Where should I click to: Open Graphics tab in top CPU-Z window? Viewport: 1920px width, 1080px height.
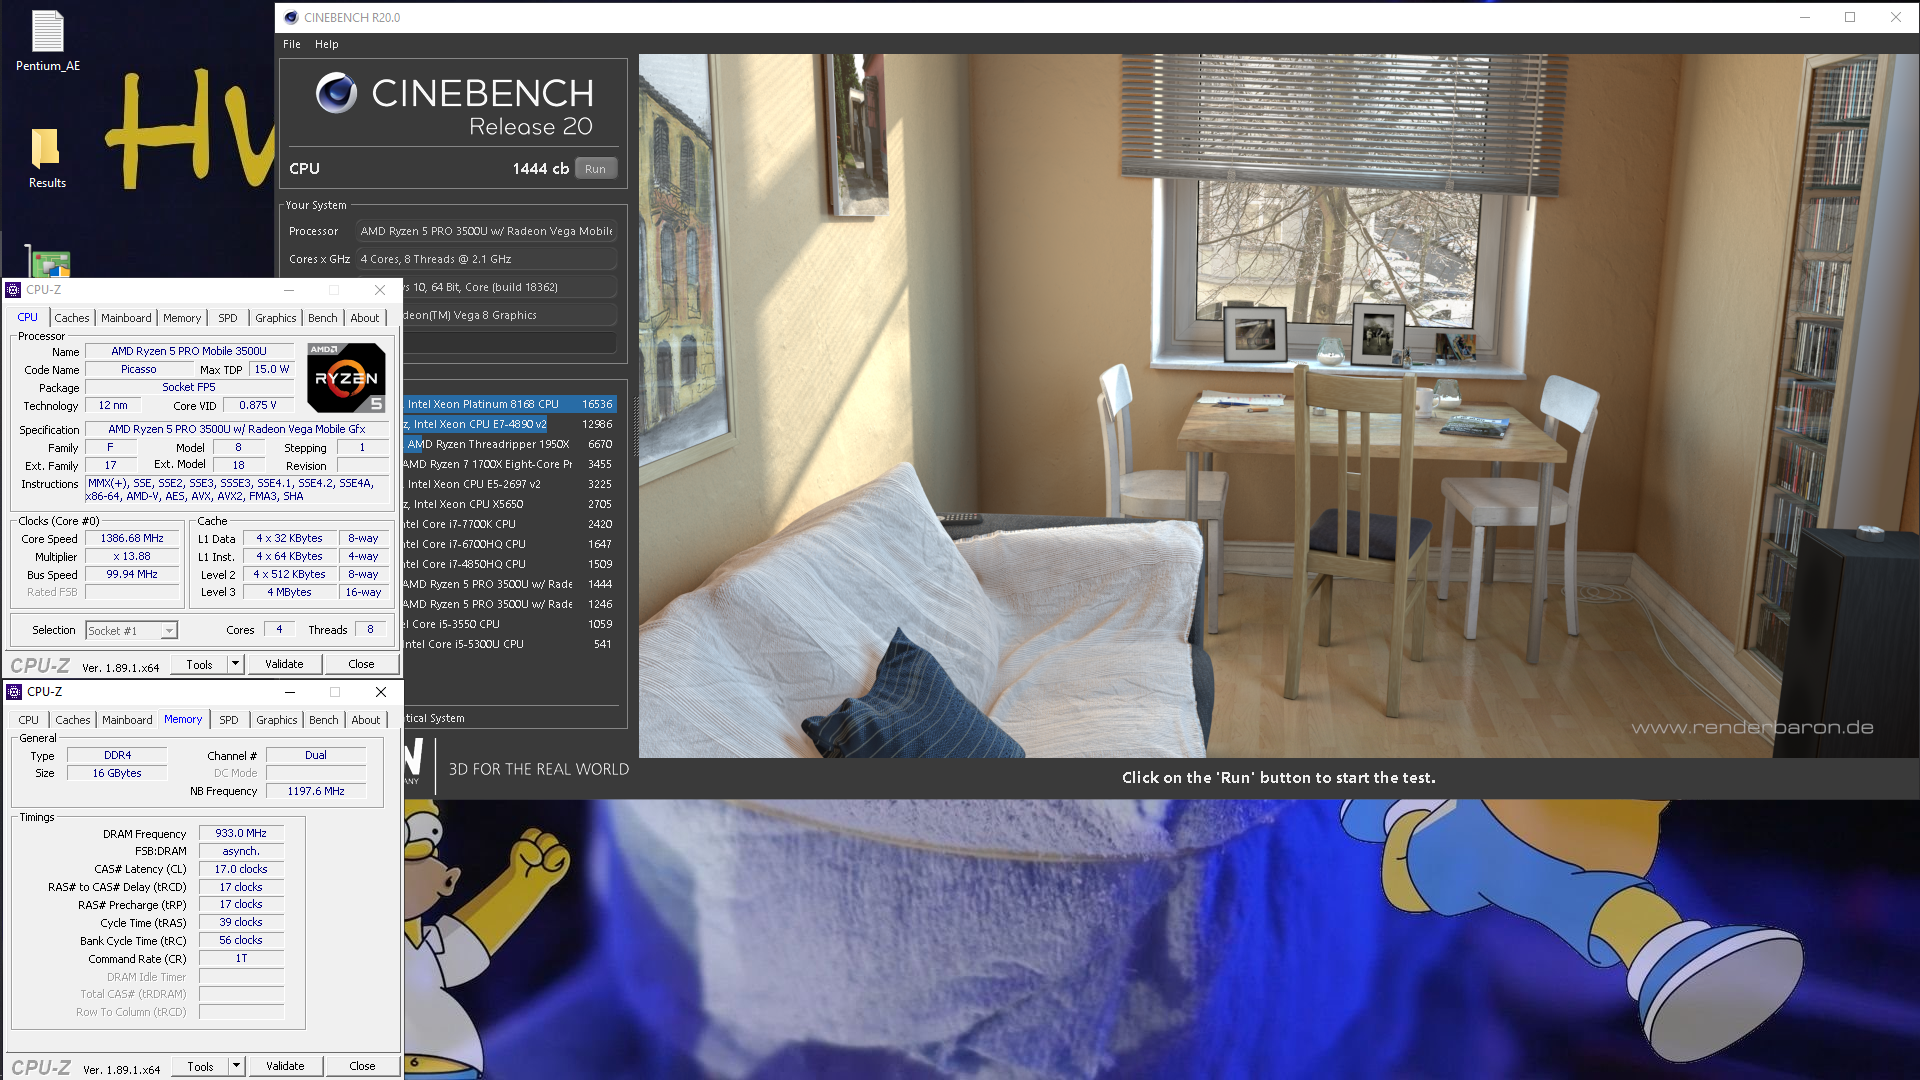click(x=276, y=318)
